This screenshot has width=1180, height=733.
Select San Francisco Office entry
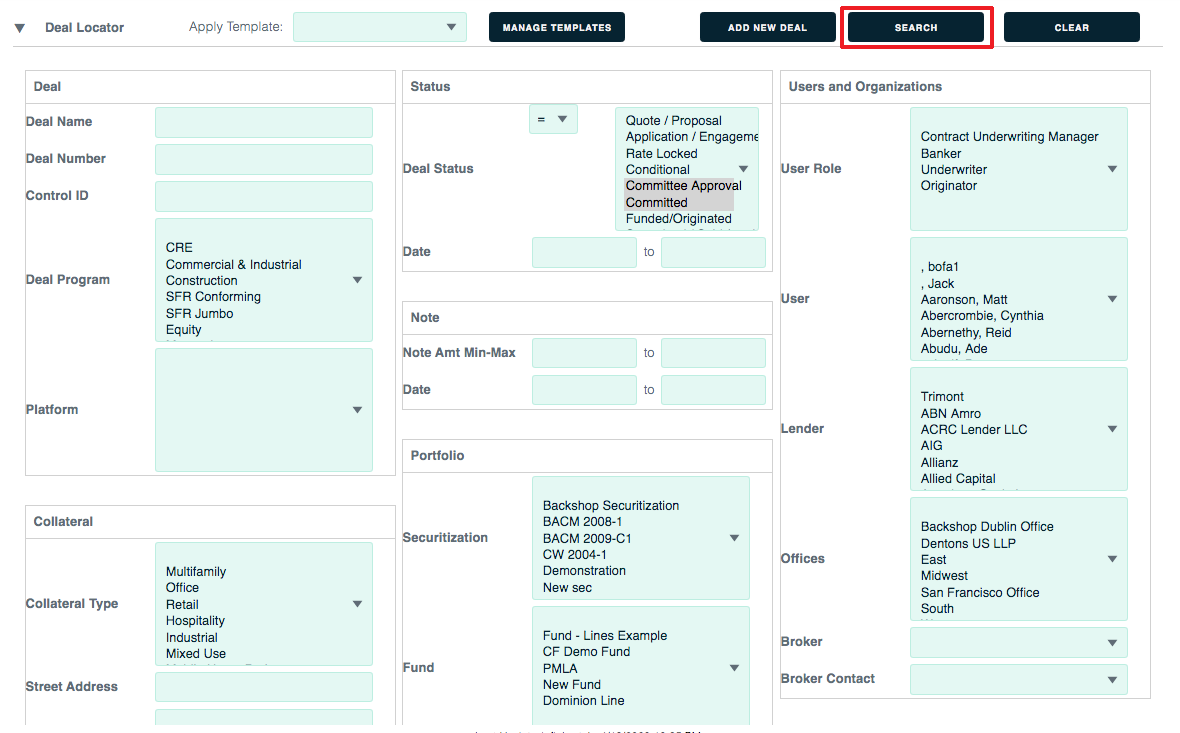(x=979, y=593)
